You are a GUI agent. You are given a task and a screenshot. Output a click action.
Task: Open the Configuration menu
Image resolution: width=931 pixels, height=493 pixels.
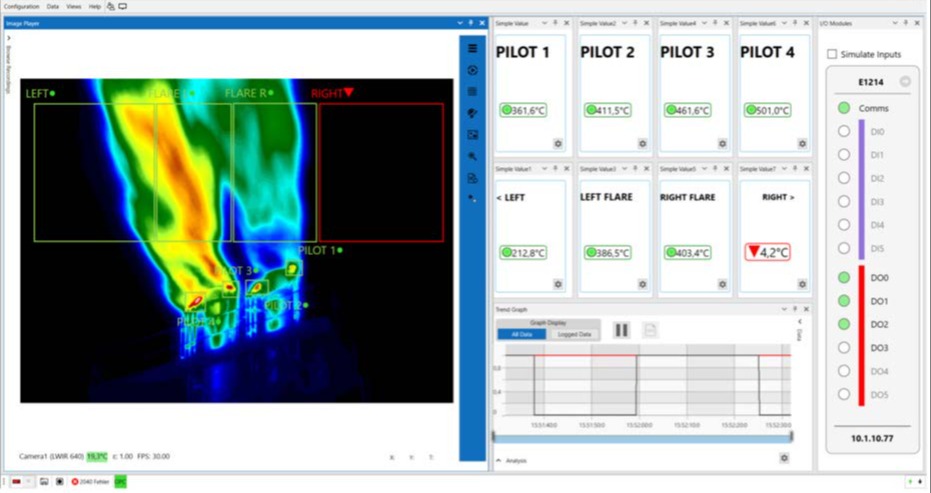pos(21,7)
